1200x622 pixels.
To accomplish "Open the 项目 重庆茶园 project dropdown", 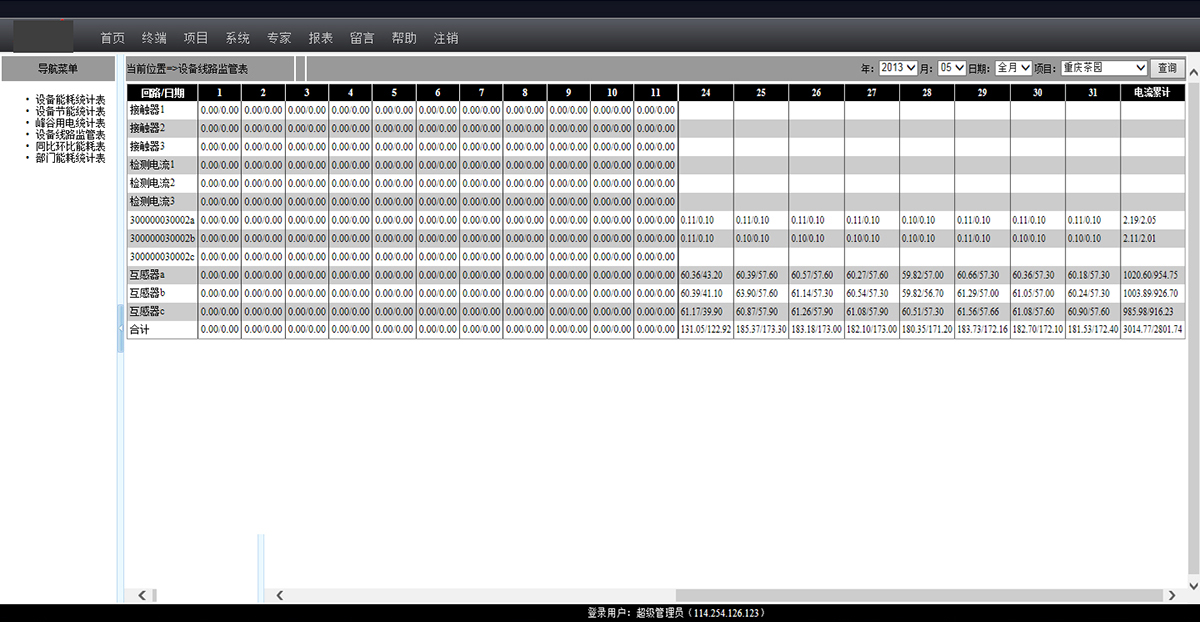I will [1103, 68].
